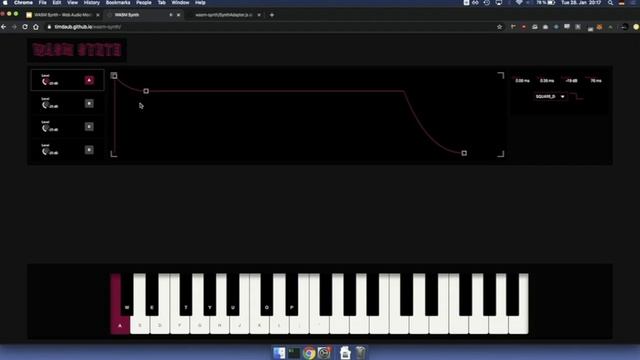Open a new Chrome tab
The width and height of the screenshot is (640, 360).
point(272,15)
